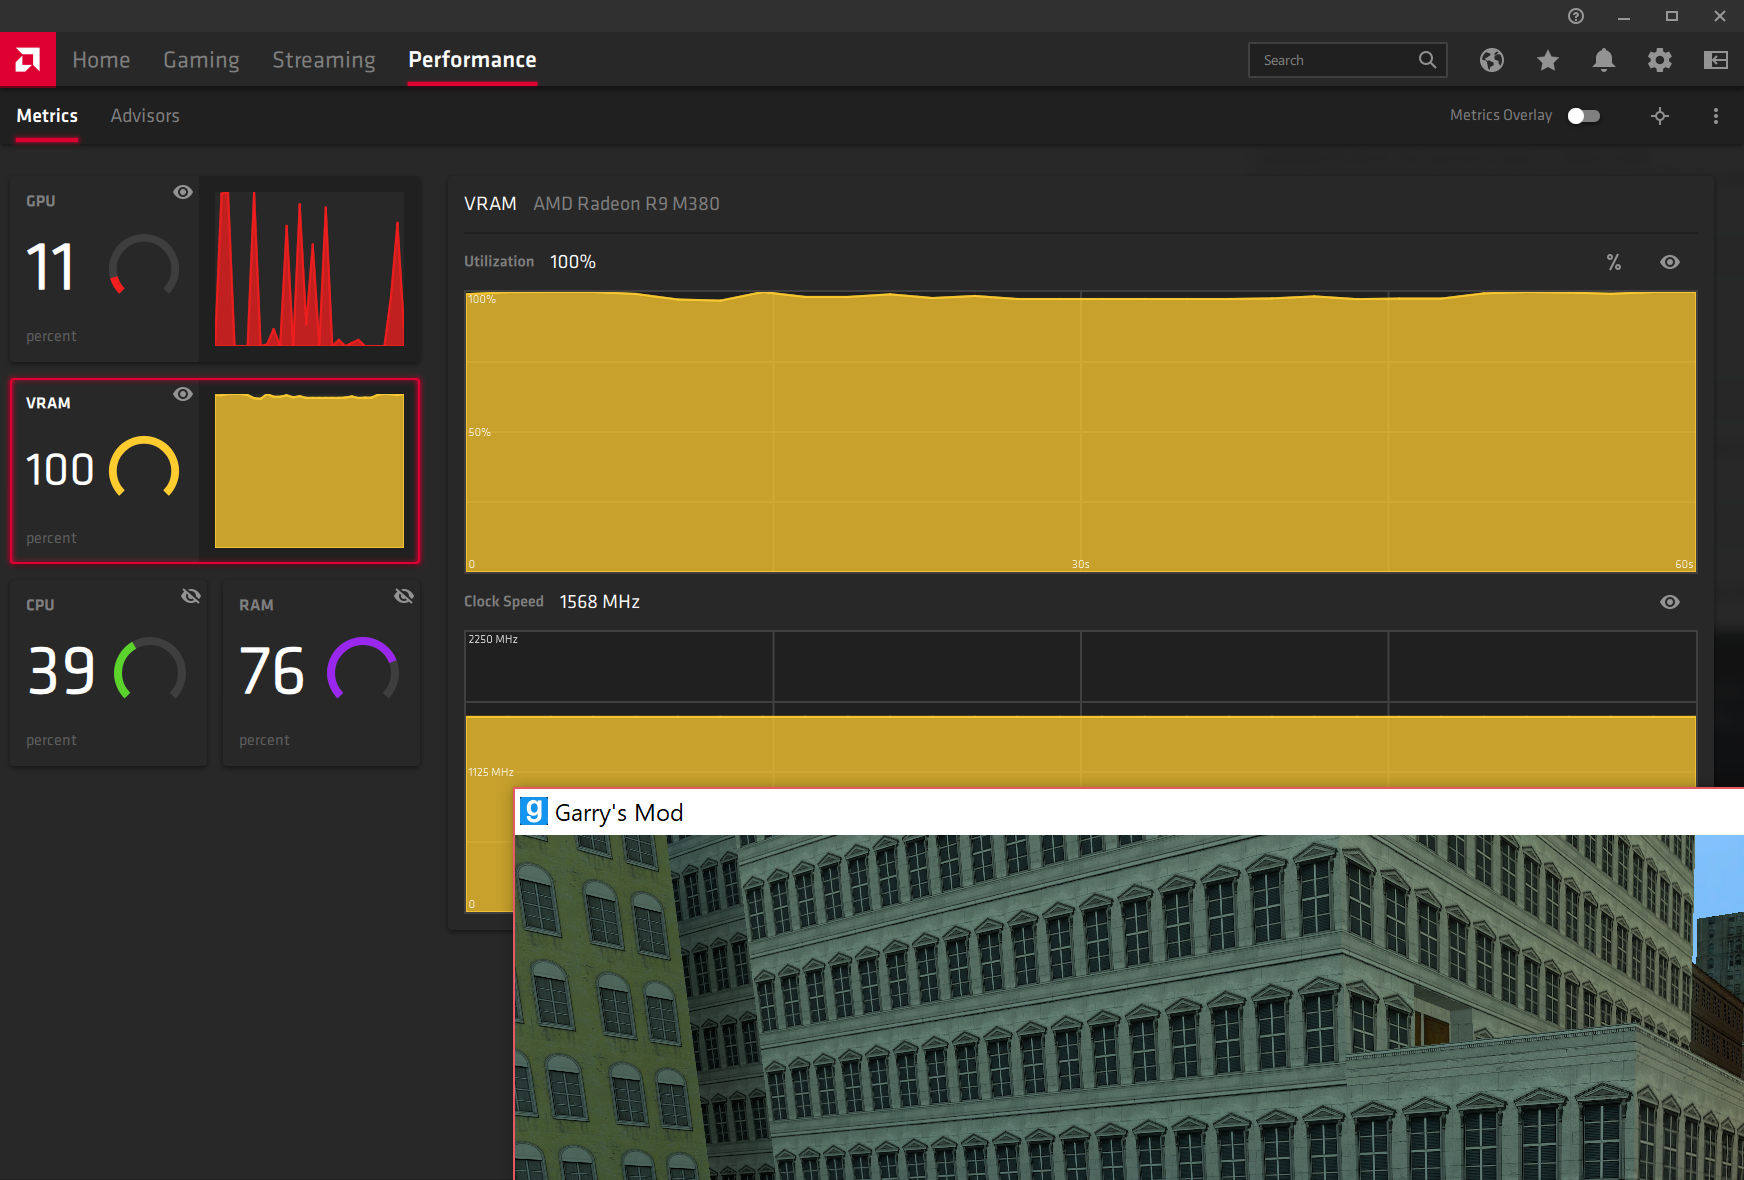Hide the GPU metric via its eye icon
The image size is (1744, 1180).
(x=182, y=192)
